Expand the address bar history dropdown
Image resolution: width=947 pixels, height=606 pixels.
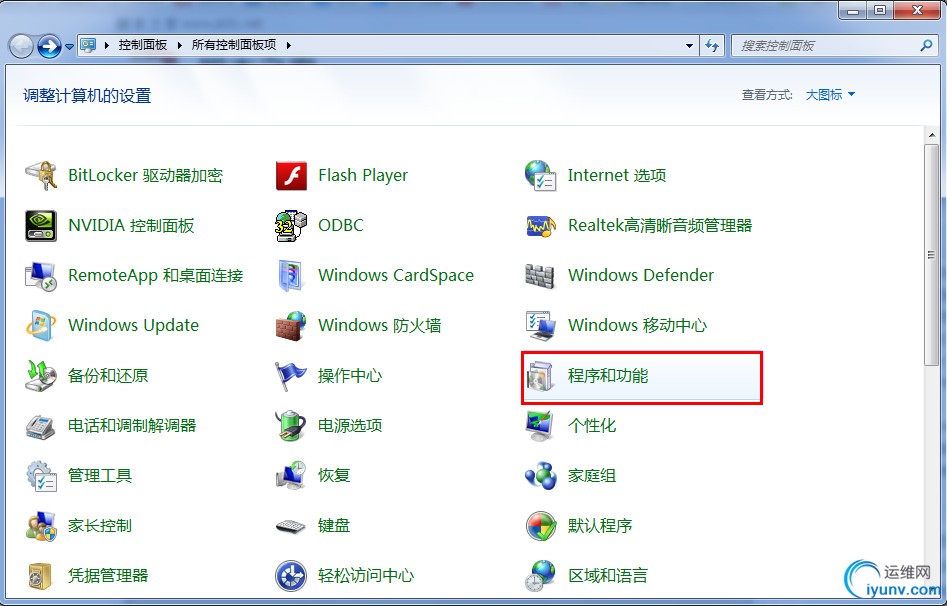689,46
